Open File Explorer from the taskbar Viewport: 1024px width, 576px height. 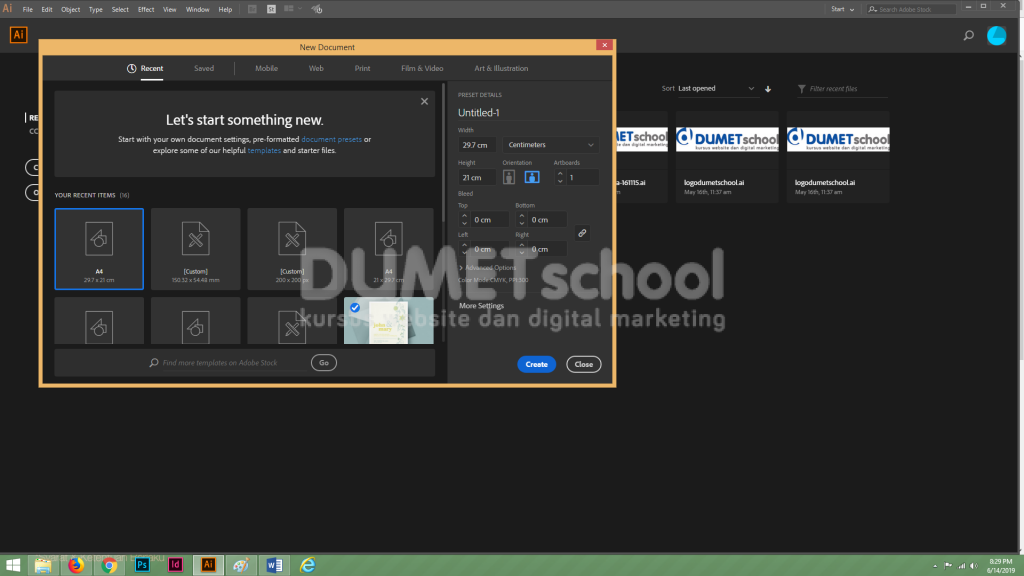click(43, 565)
